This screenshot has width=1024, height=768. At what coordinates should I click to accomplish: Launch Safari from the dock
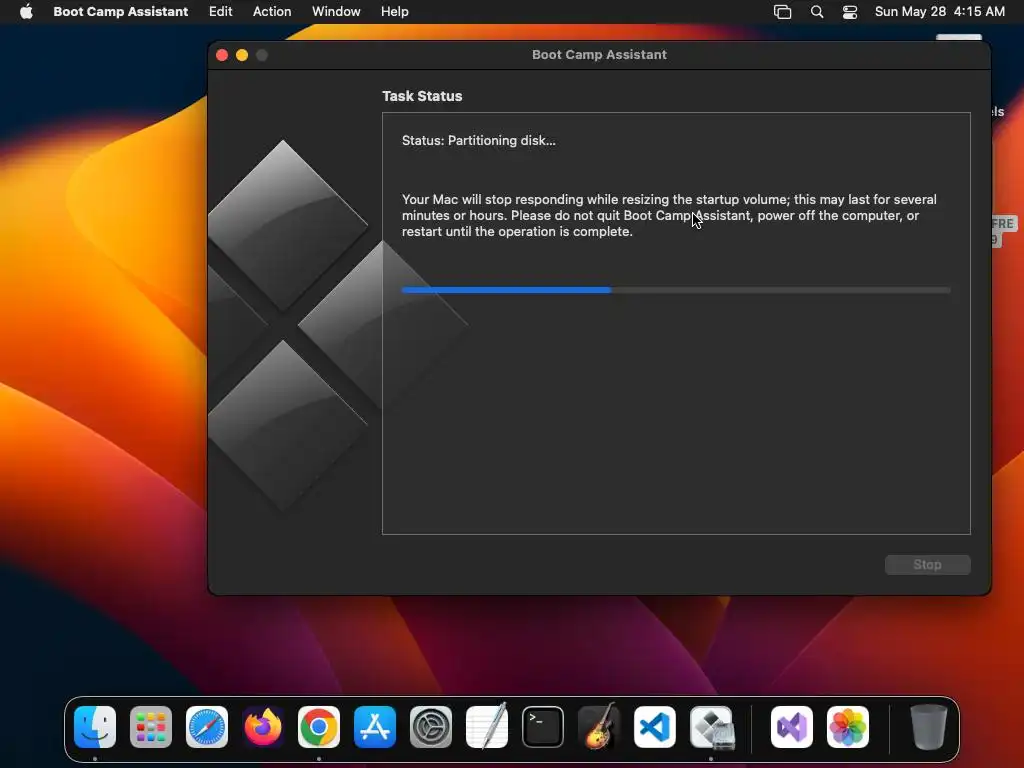(x=207, y=727)
